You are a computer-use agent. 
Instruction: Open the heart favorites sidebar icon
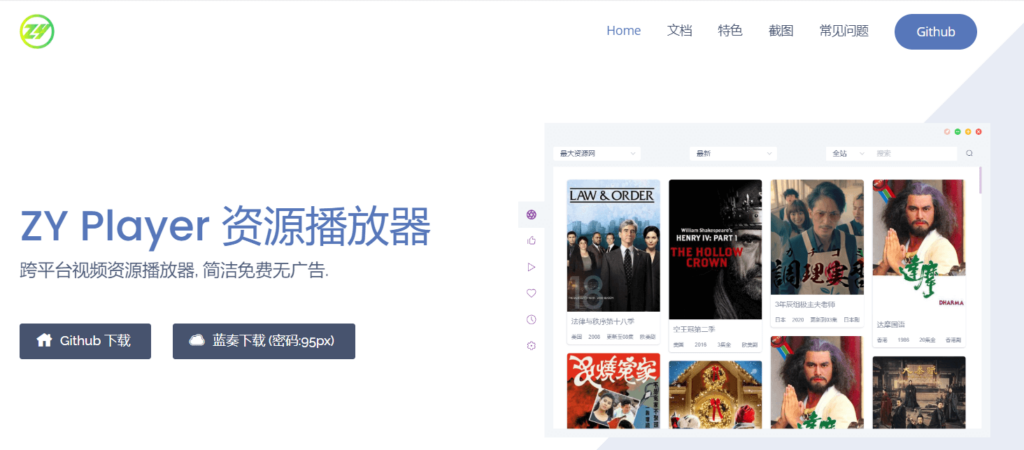pyautogui.click(x=531, y=293)
